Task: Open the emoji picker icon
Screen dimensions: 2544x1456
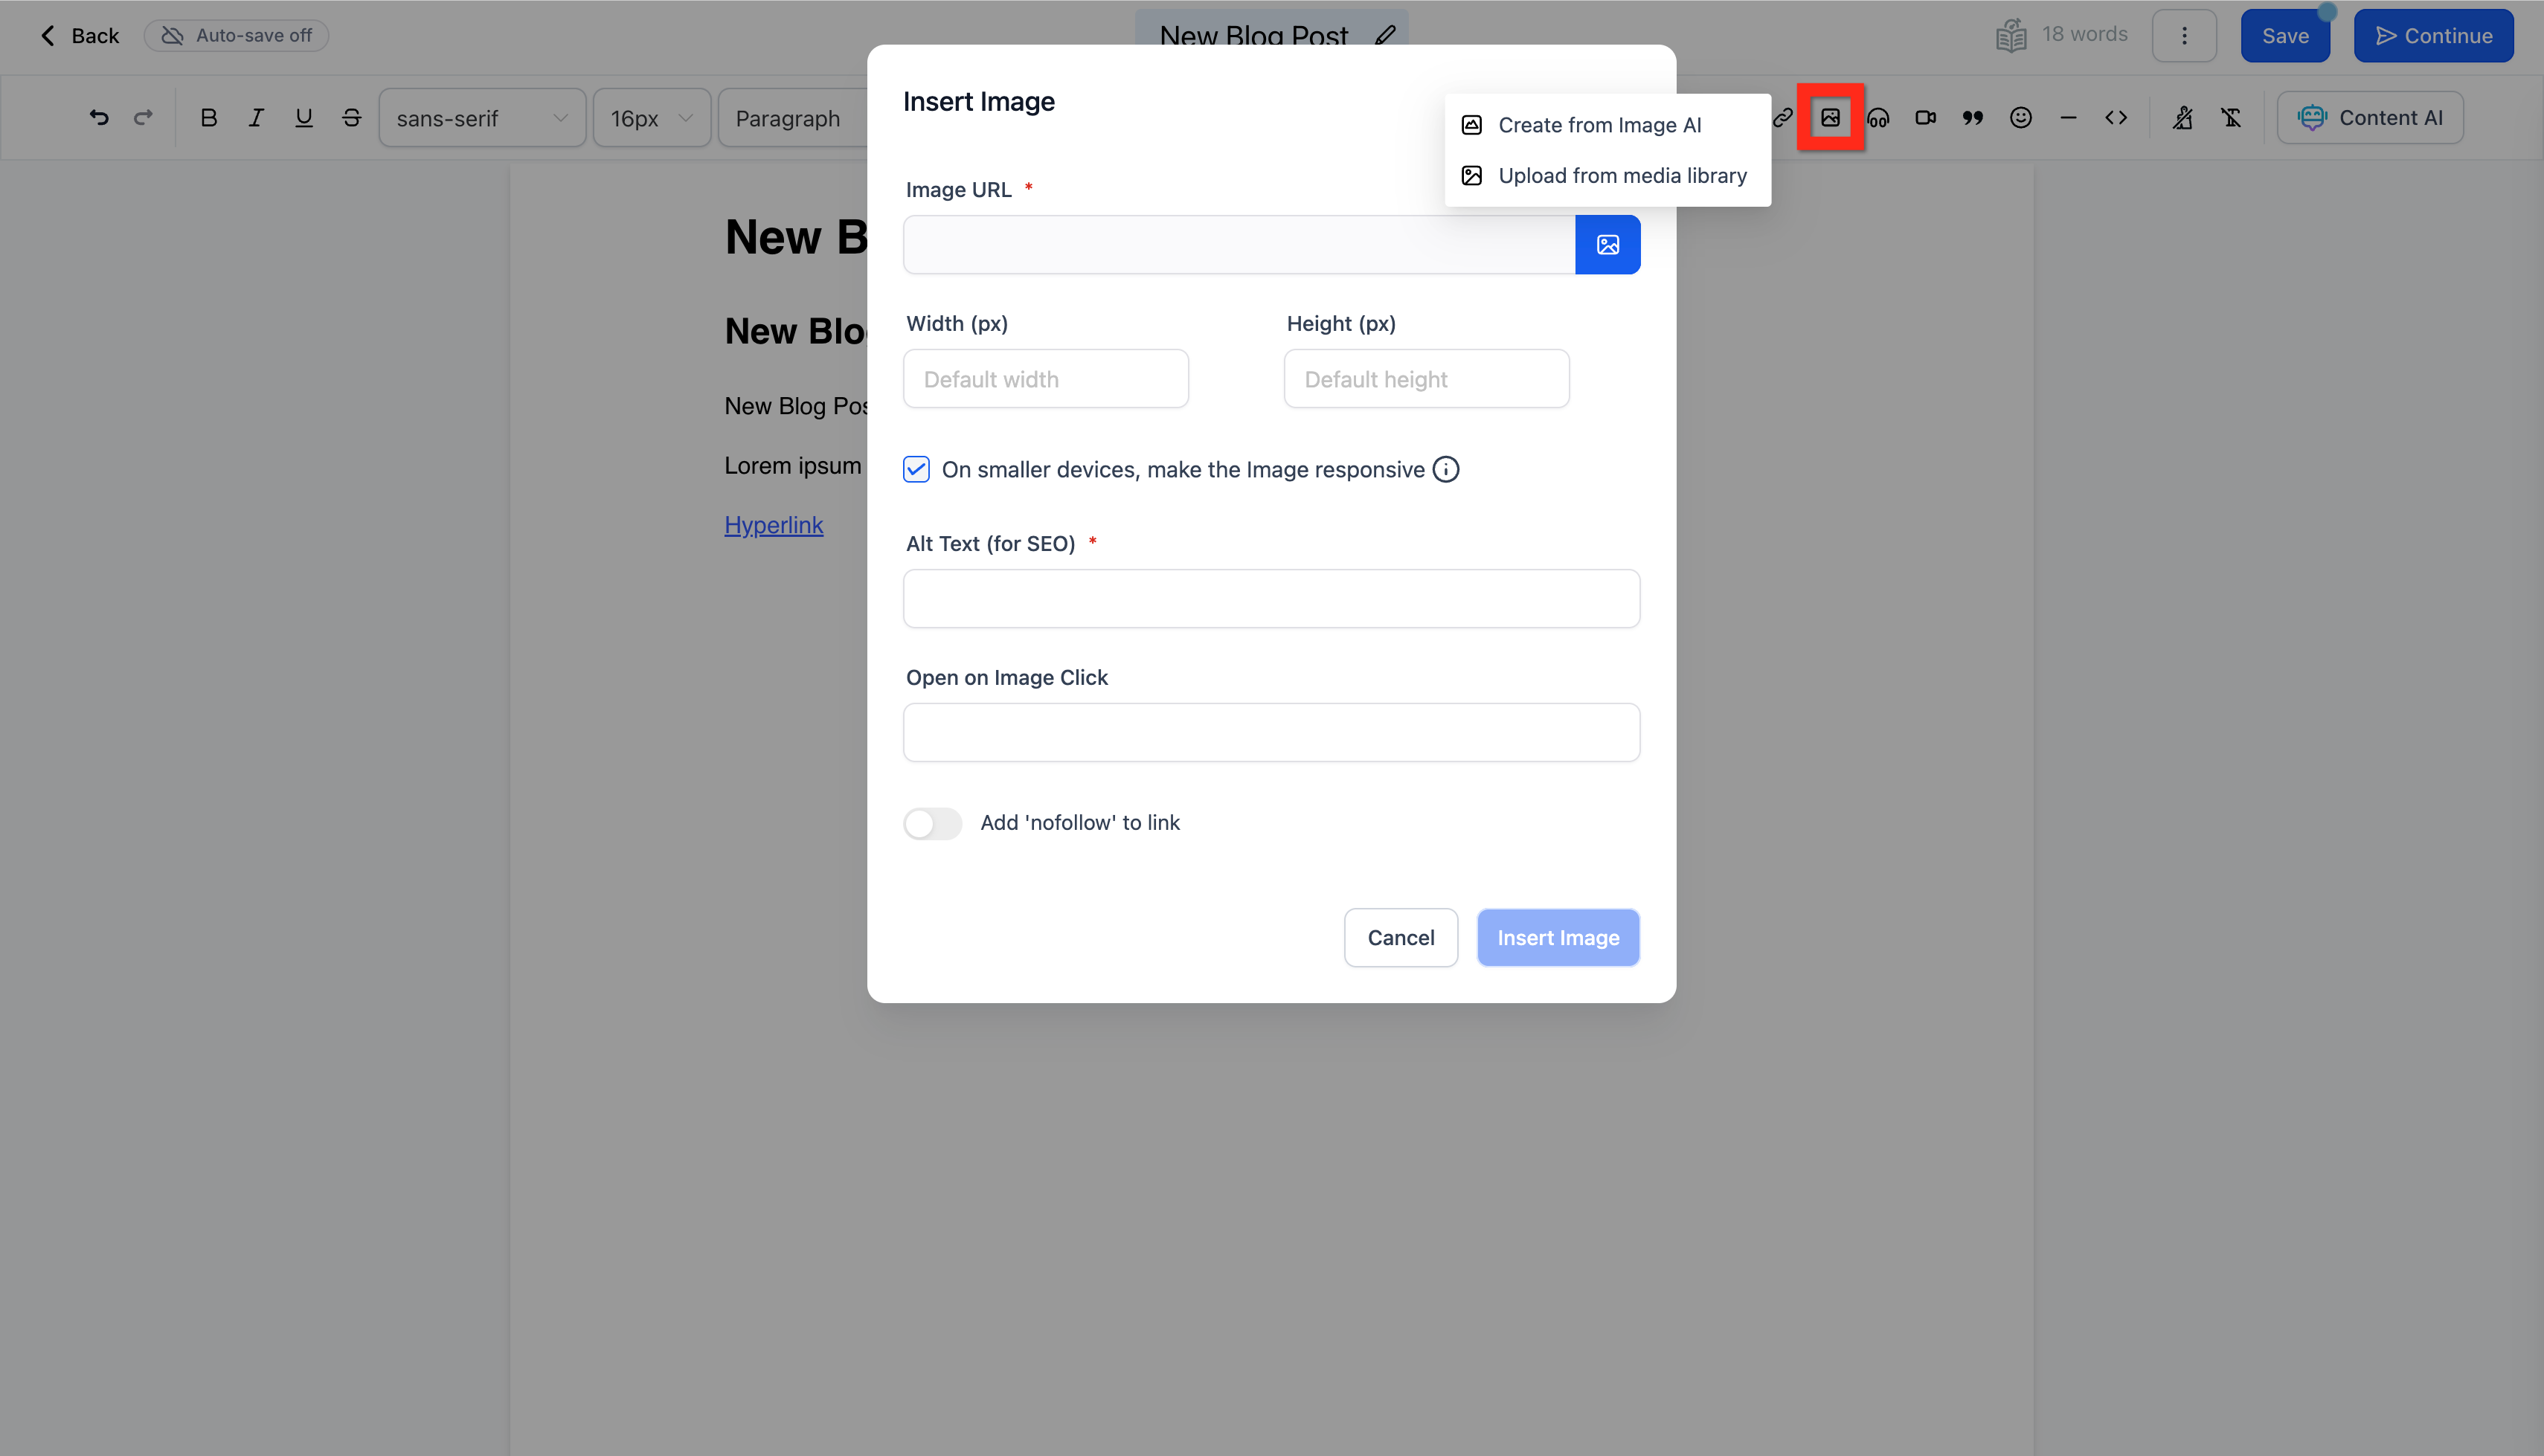Action: tap(2020, 118)
